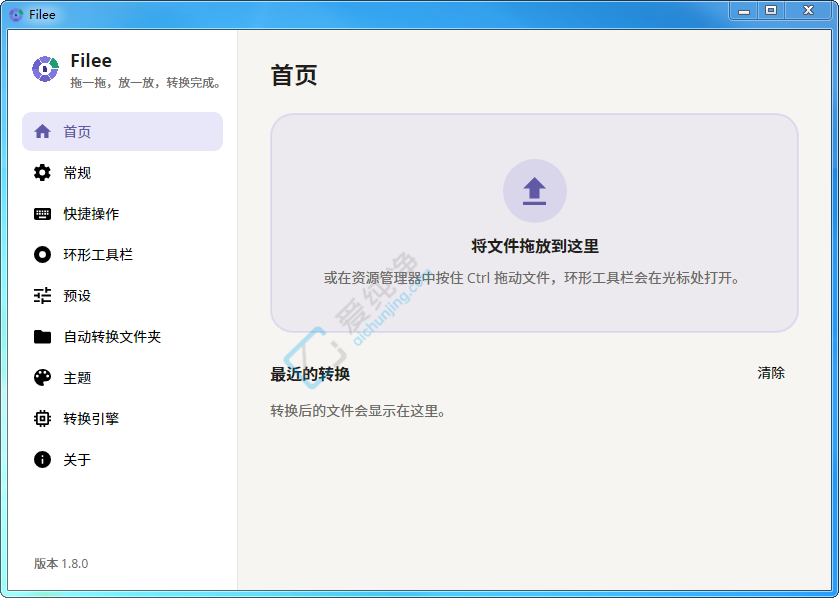Click the gear icon for 常规
The width and height of the screenshot is (839, 598).
42,173
